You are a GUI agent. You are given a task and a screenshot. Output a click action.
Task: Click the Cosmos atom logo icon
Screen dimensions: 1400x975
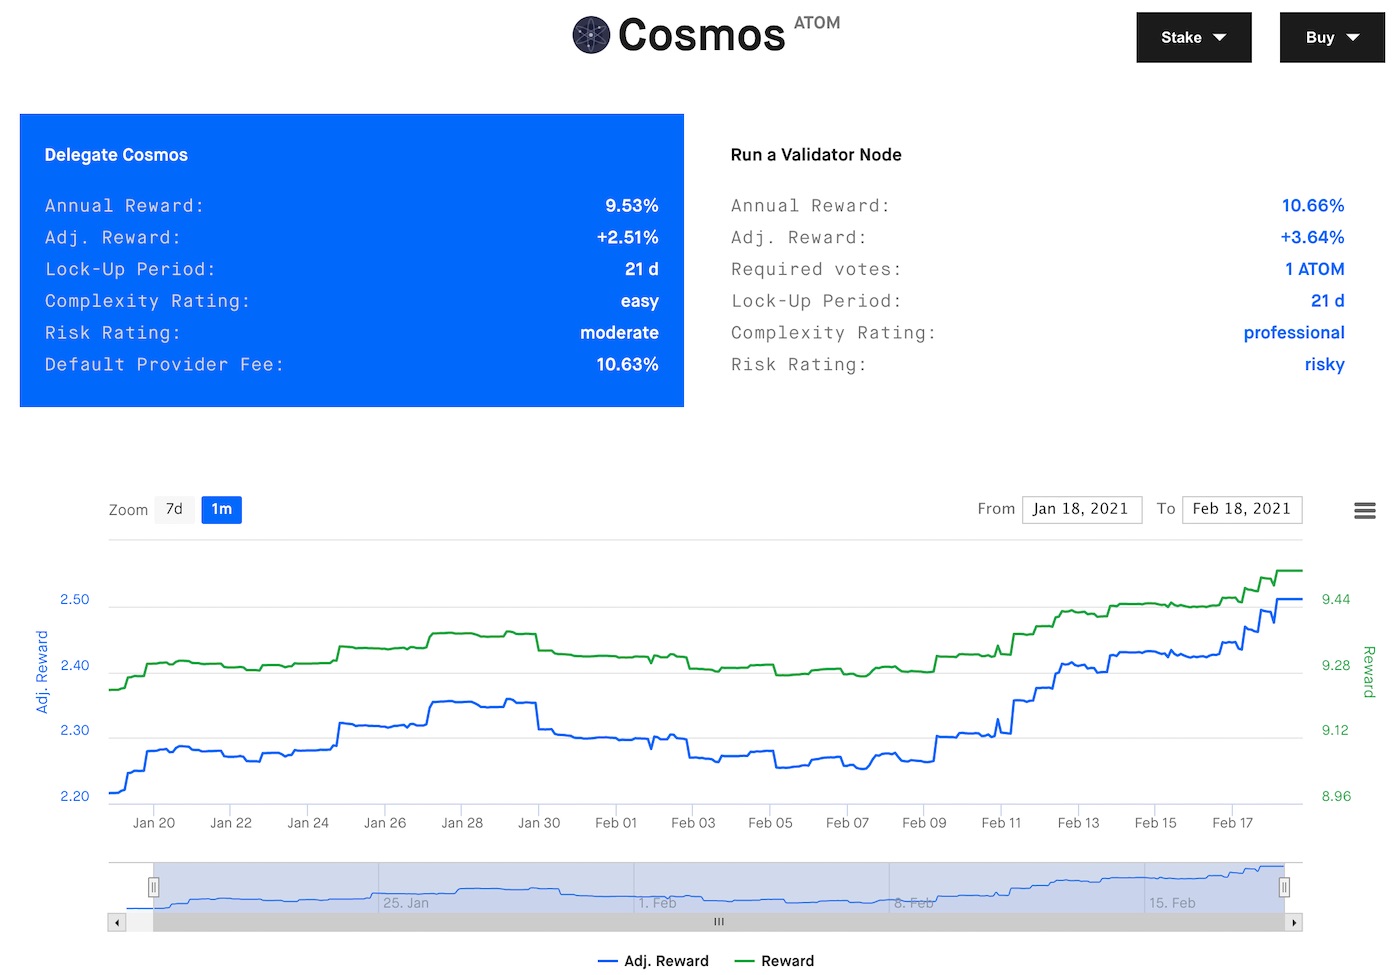[591, 35]
